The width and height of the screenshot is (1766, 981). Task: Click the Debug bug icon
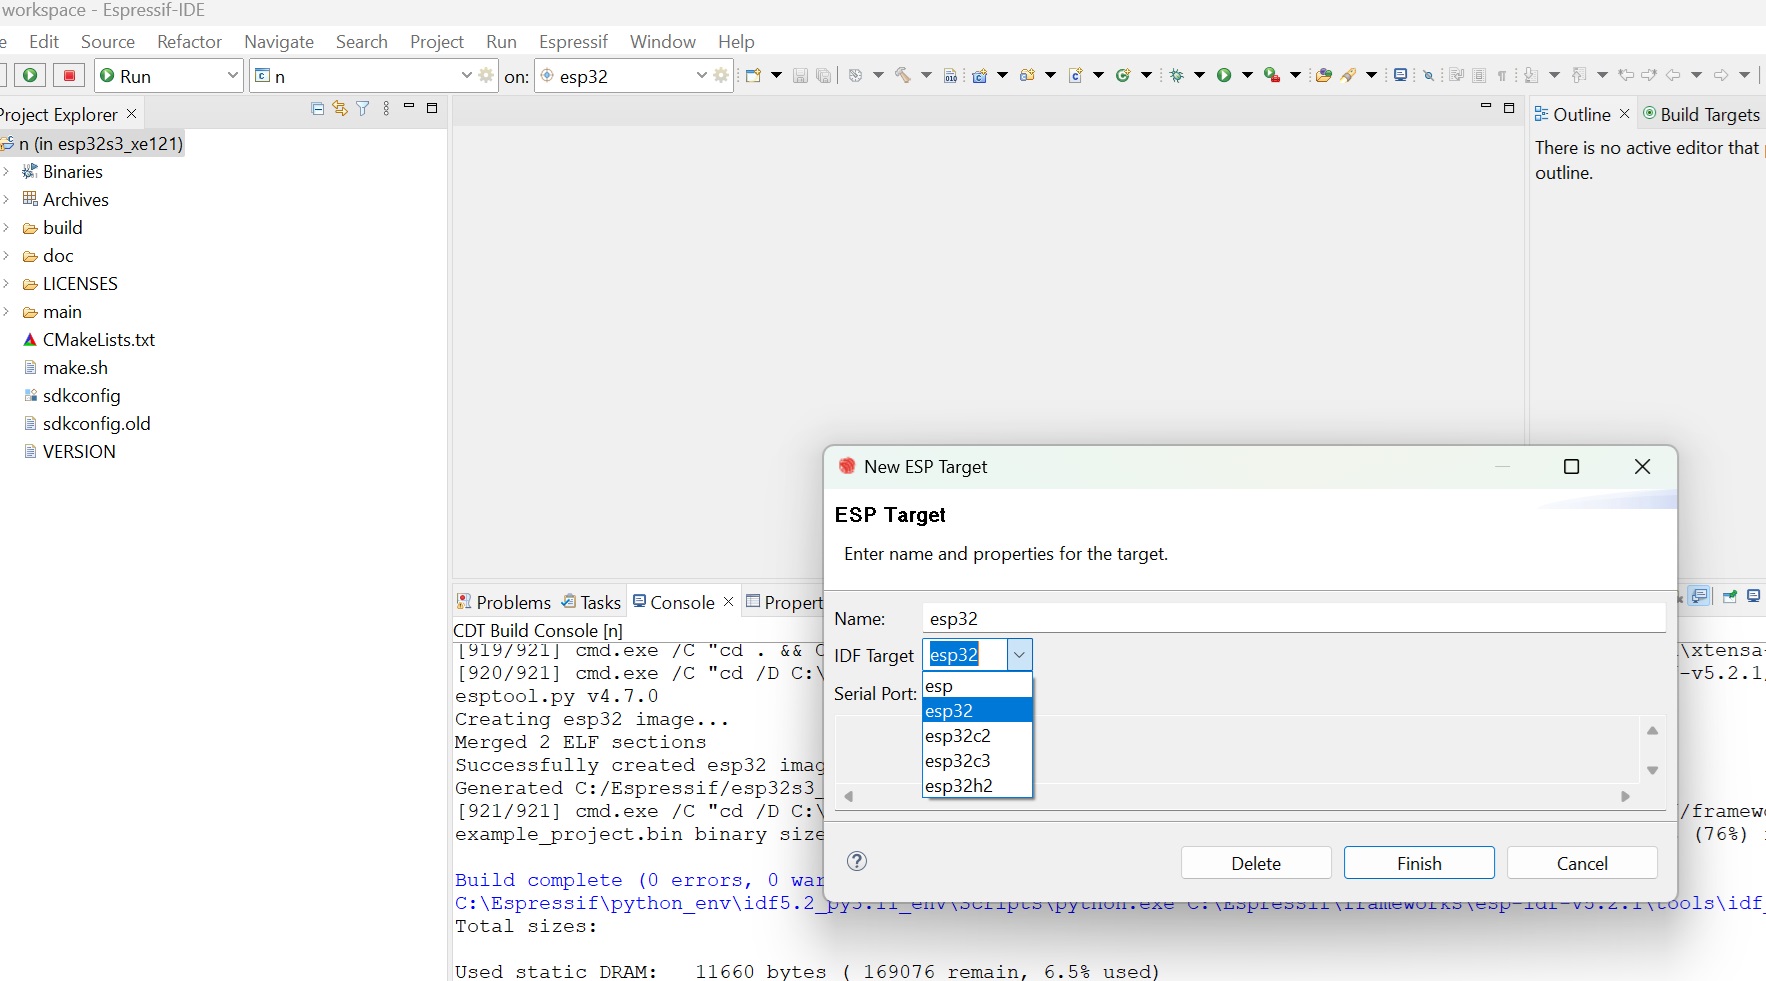pos(1177,75)
